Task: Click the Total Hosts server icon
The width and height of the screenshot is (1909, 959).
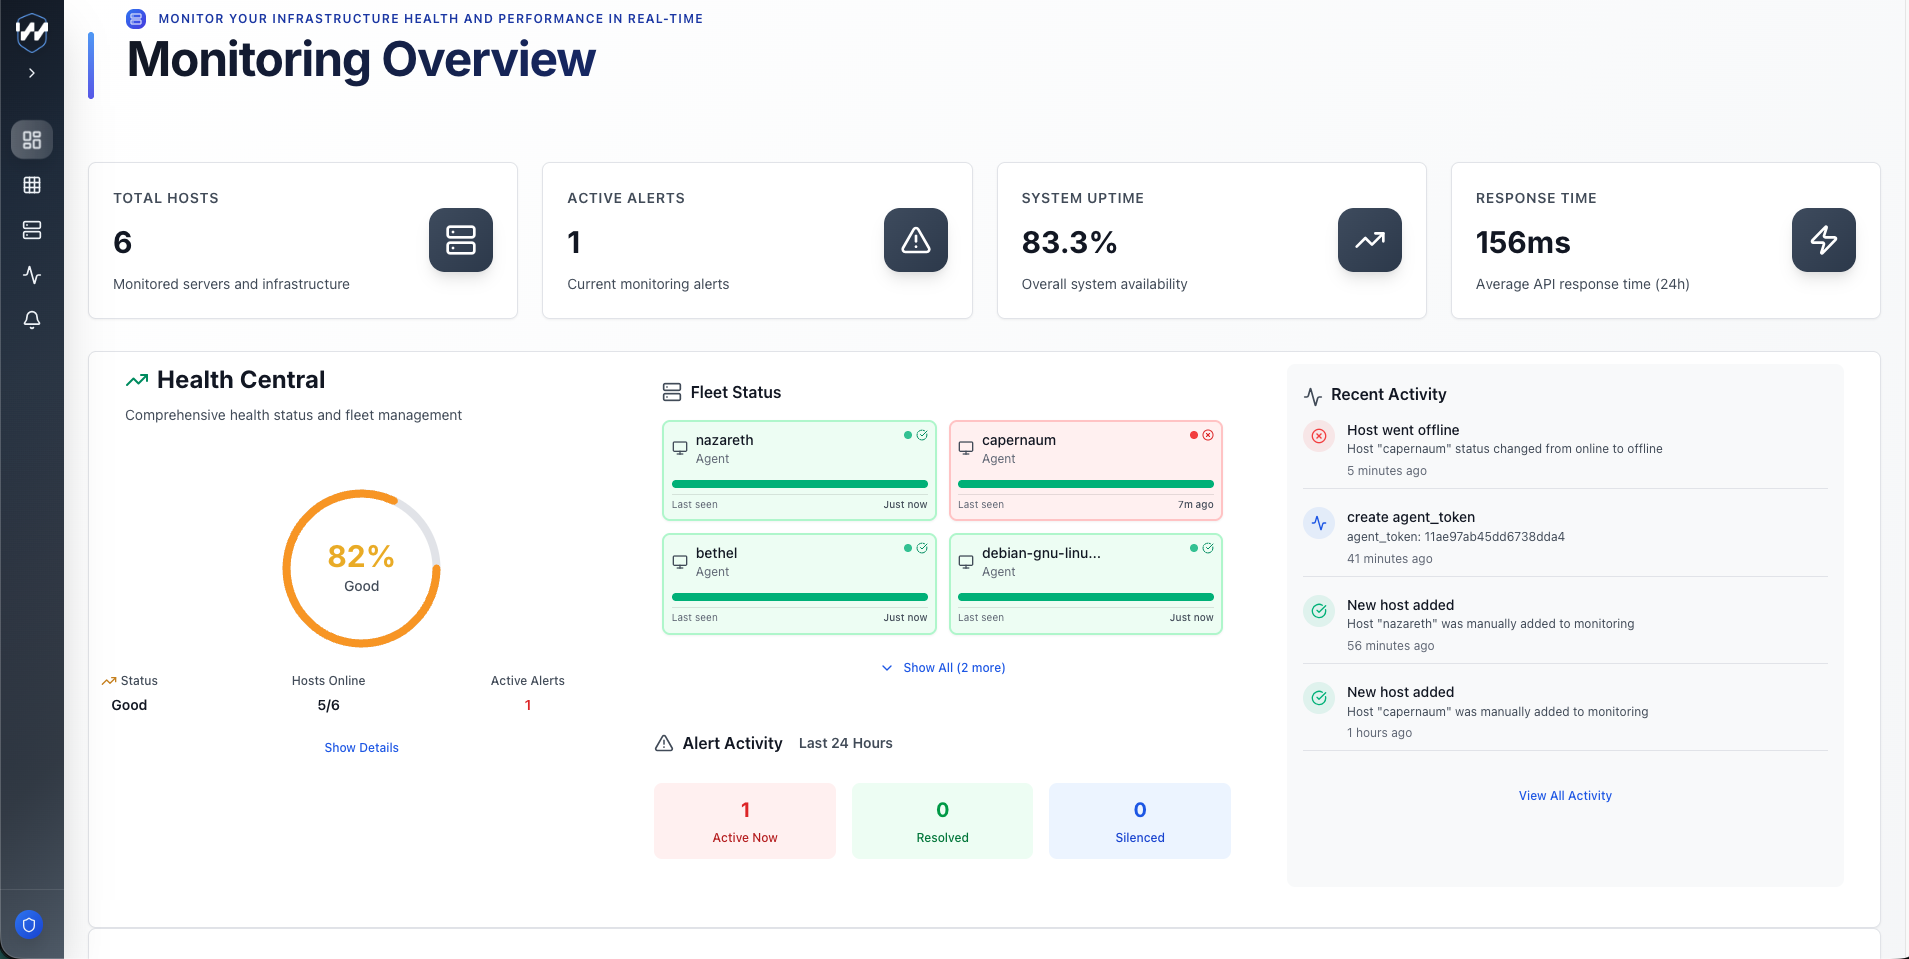Action: tap(461, 240)
